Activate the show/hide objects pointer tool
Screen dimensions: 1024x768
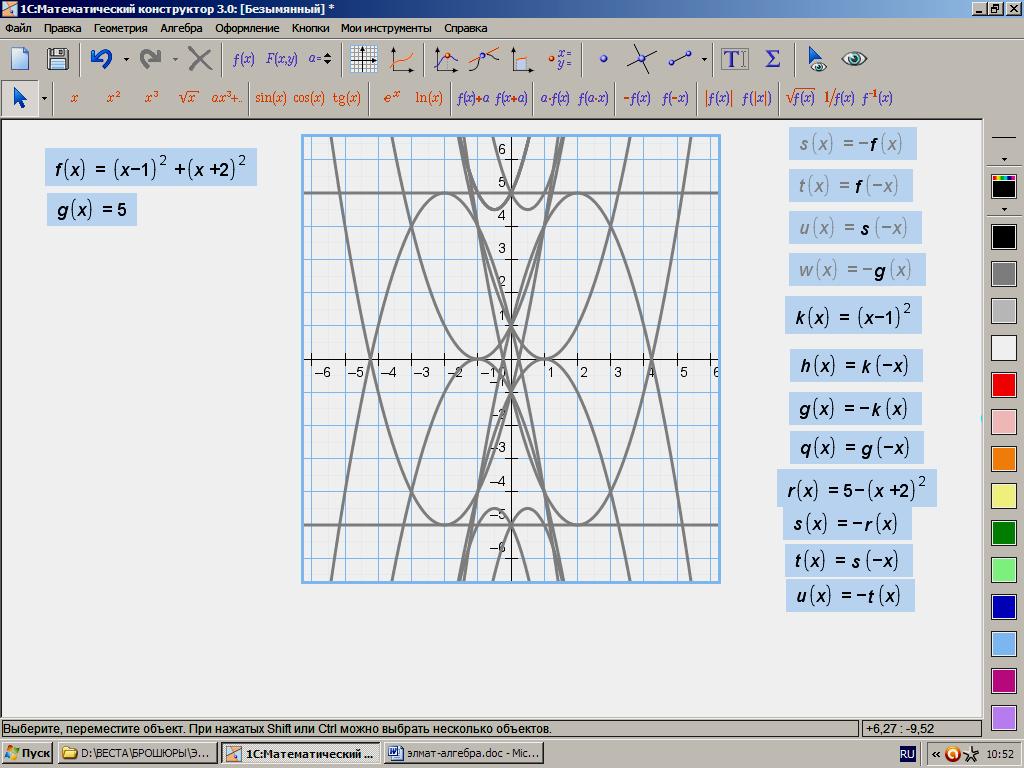816,59
